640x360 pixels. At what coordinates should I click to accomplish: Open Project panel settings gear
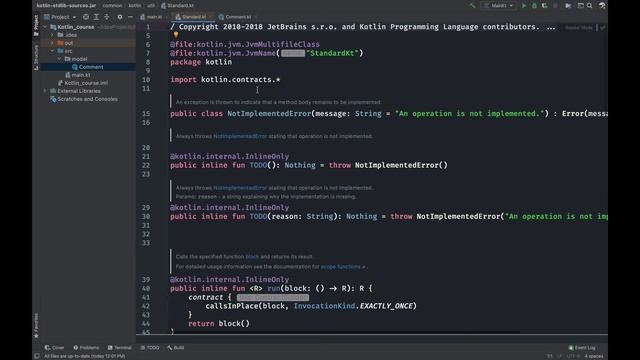[x=120, y=17]
